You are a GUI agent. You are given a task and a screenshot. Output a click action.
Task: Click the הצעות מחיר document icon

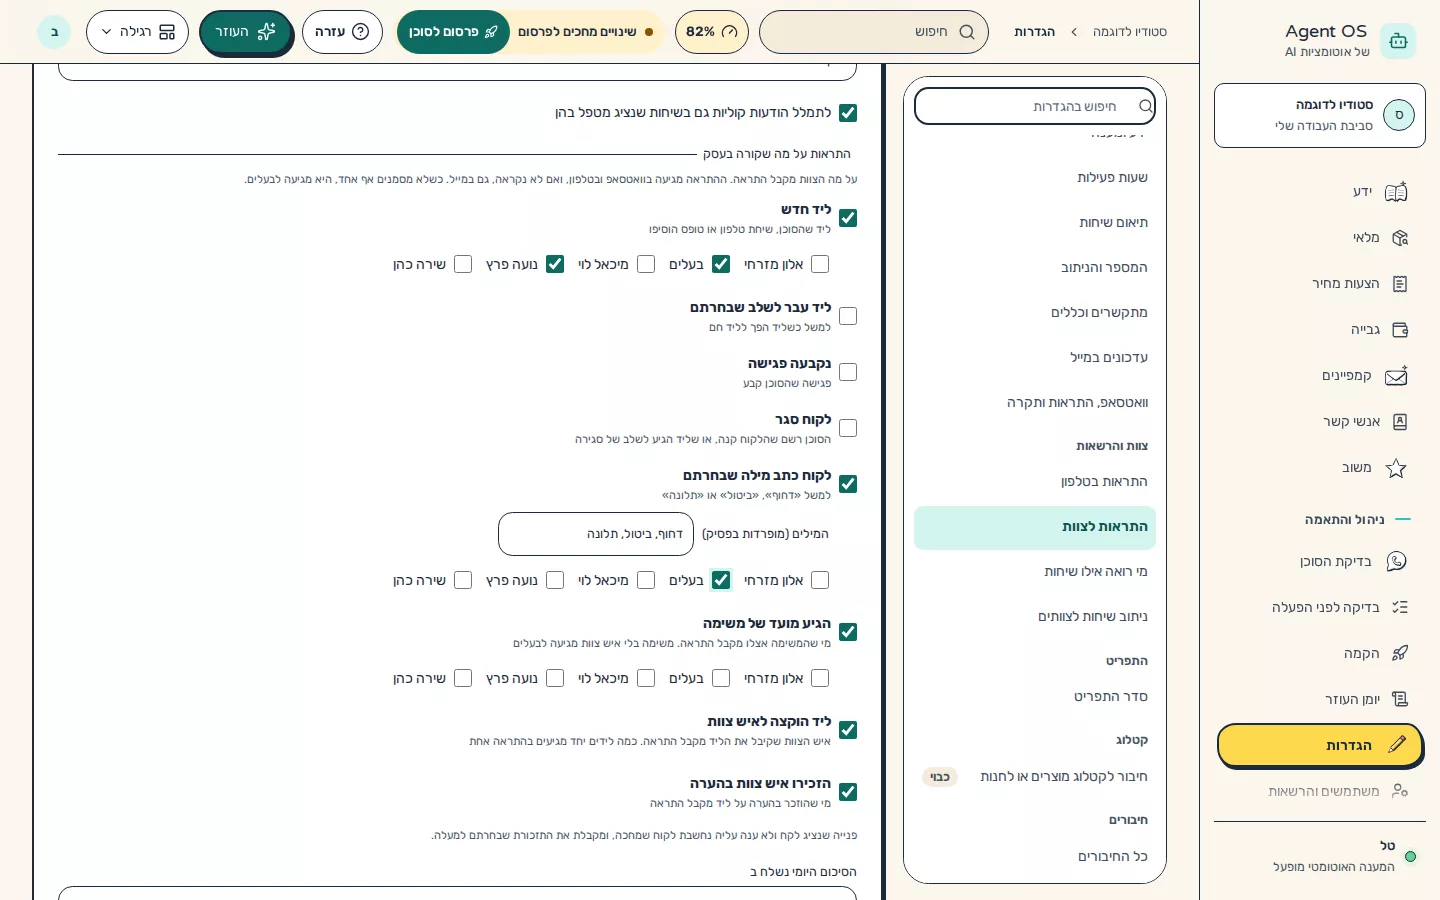(x=1400, y=284)
